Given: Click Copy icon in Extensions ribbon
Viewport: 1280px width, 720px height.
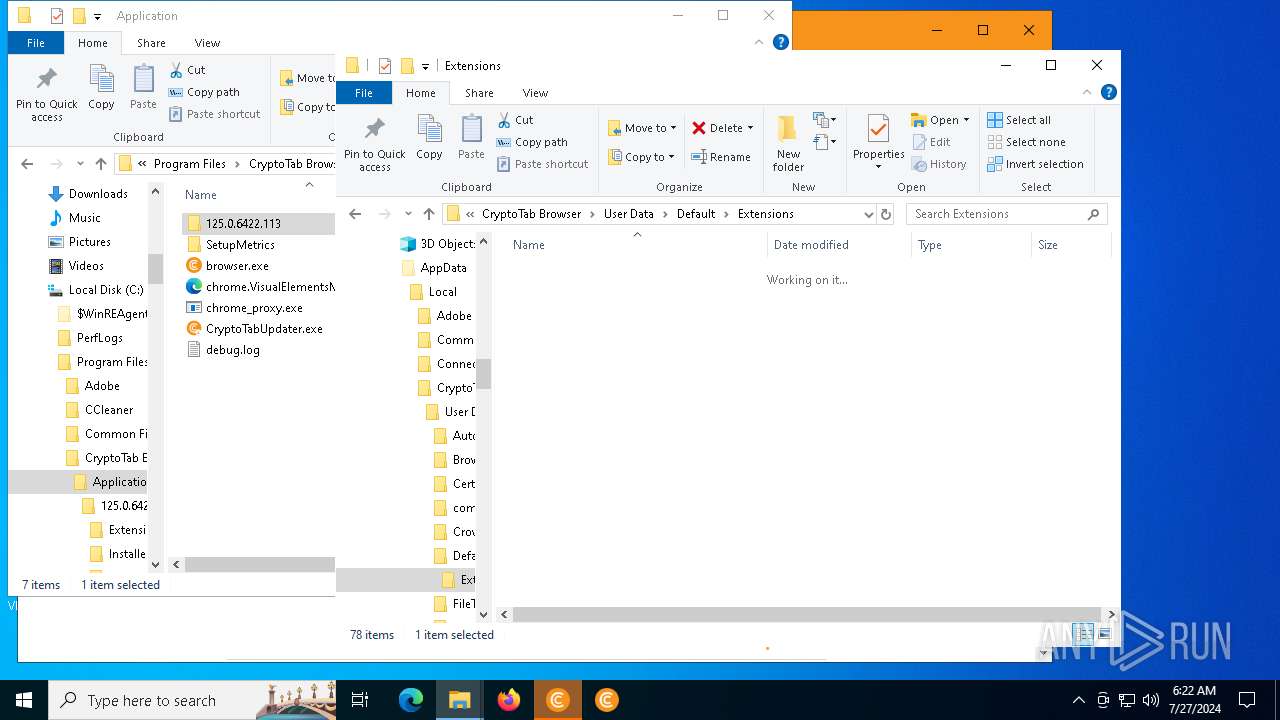Looking at the screenshot, I should click(429, 138).
